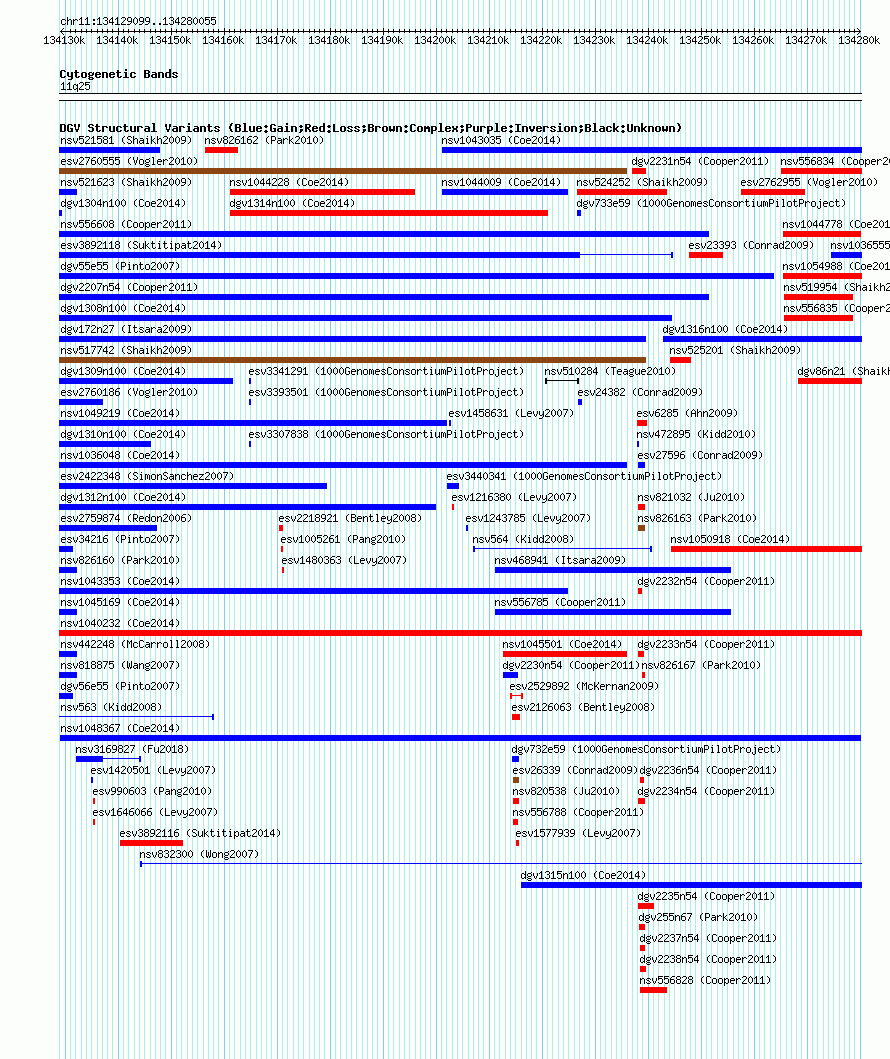The height and width of the screenshot is (1059, 890).
Task: Select the esv1577939 (Levy2007) label
Action: click(x=578, y=833)
